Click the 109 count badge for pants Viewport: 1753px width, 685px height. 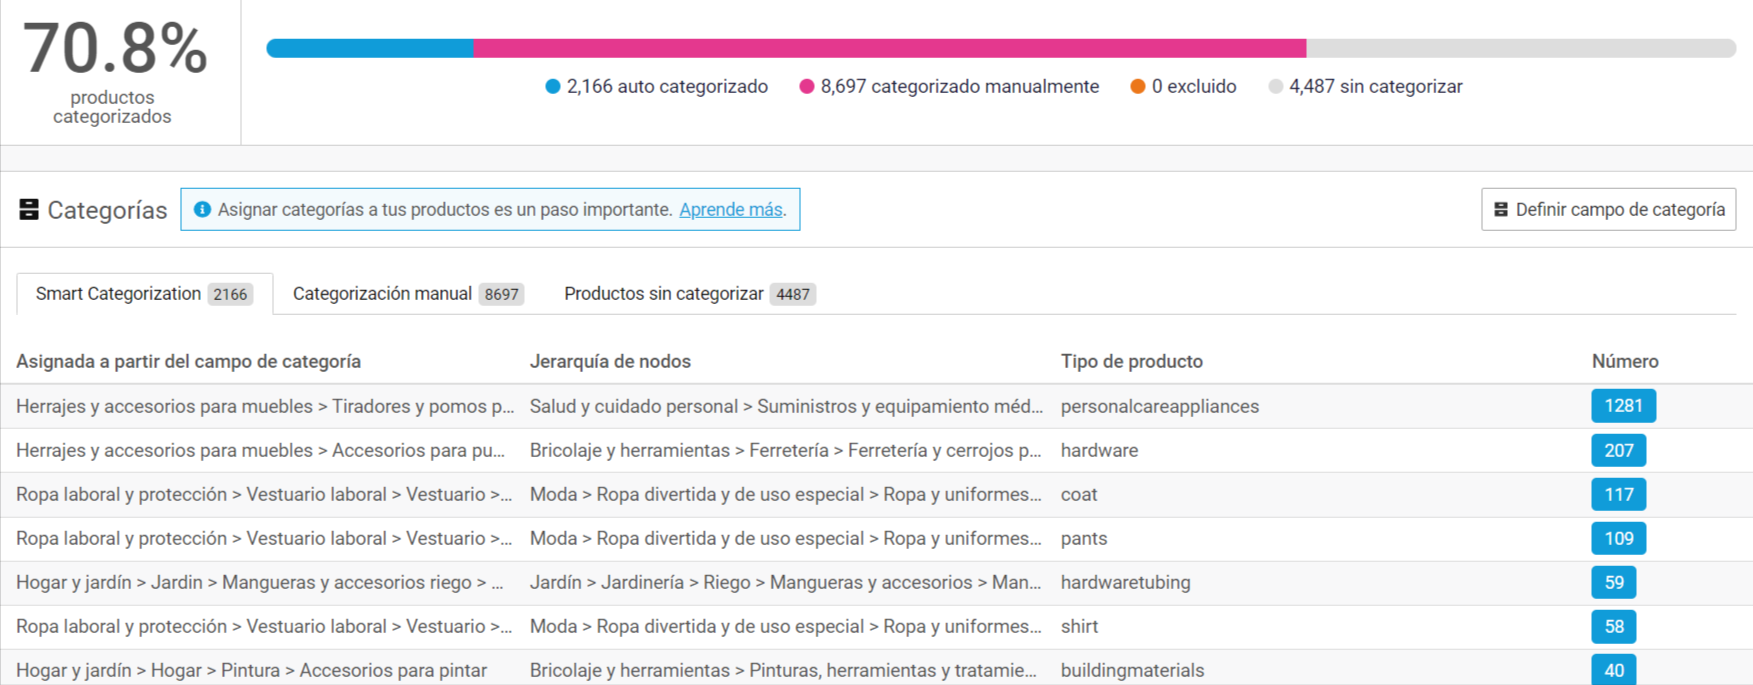(1618, 539)
